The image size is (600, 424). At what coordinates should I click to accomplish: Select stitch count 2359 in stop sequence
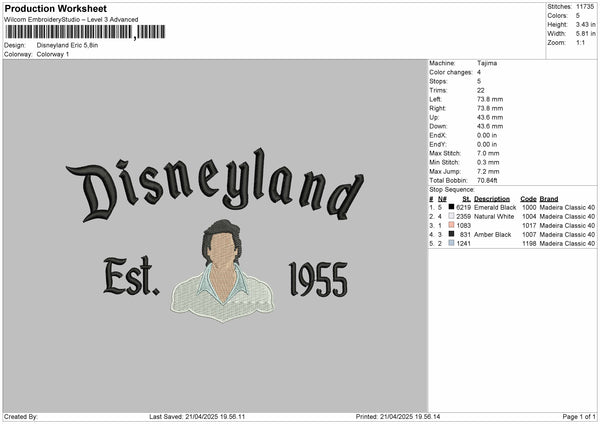[463, 217]
